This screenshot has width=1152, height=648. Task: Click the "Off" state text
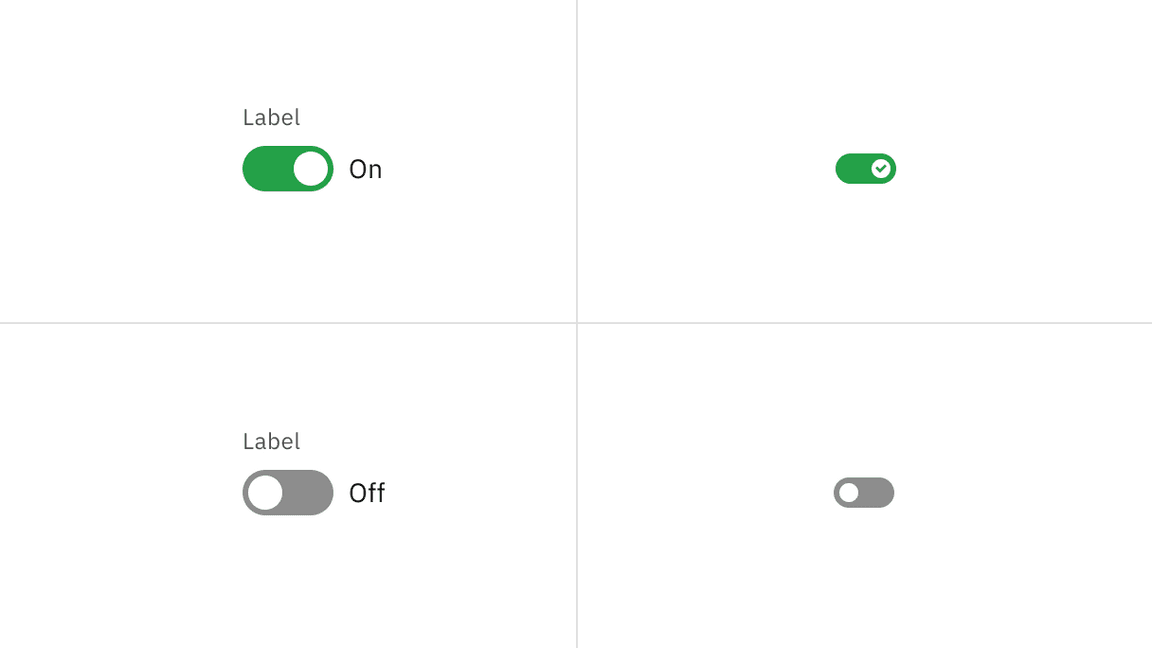pos(366,494)
